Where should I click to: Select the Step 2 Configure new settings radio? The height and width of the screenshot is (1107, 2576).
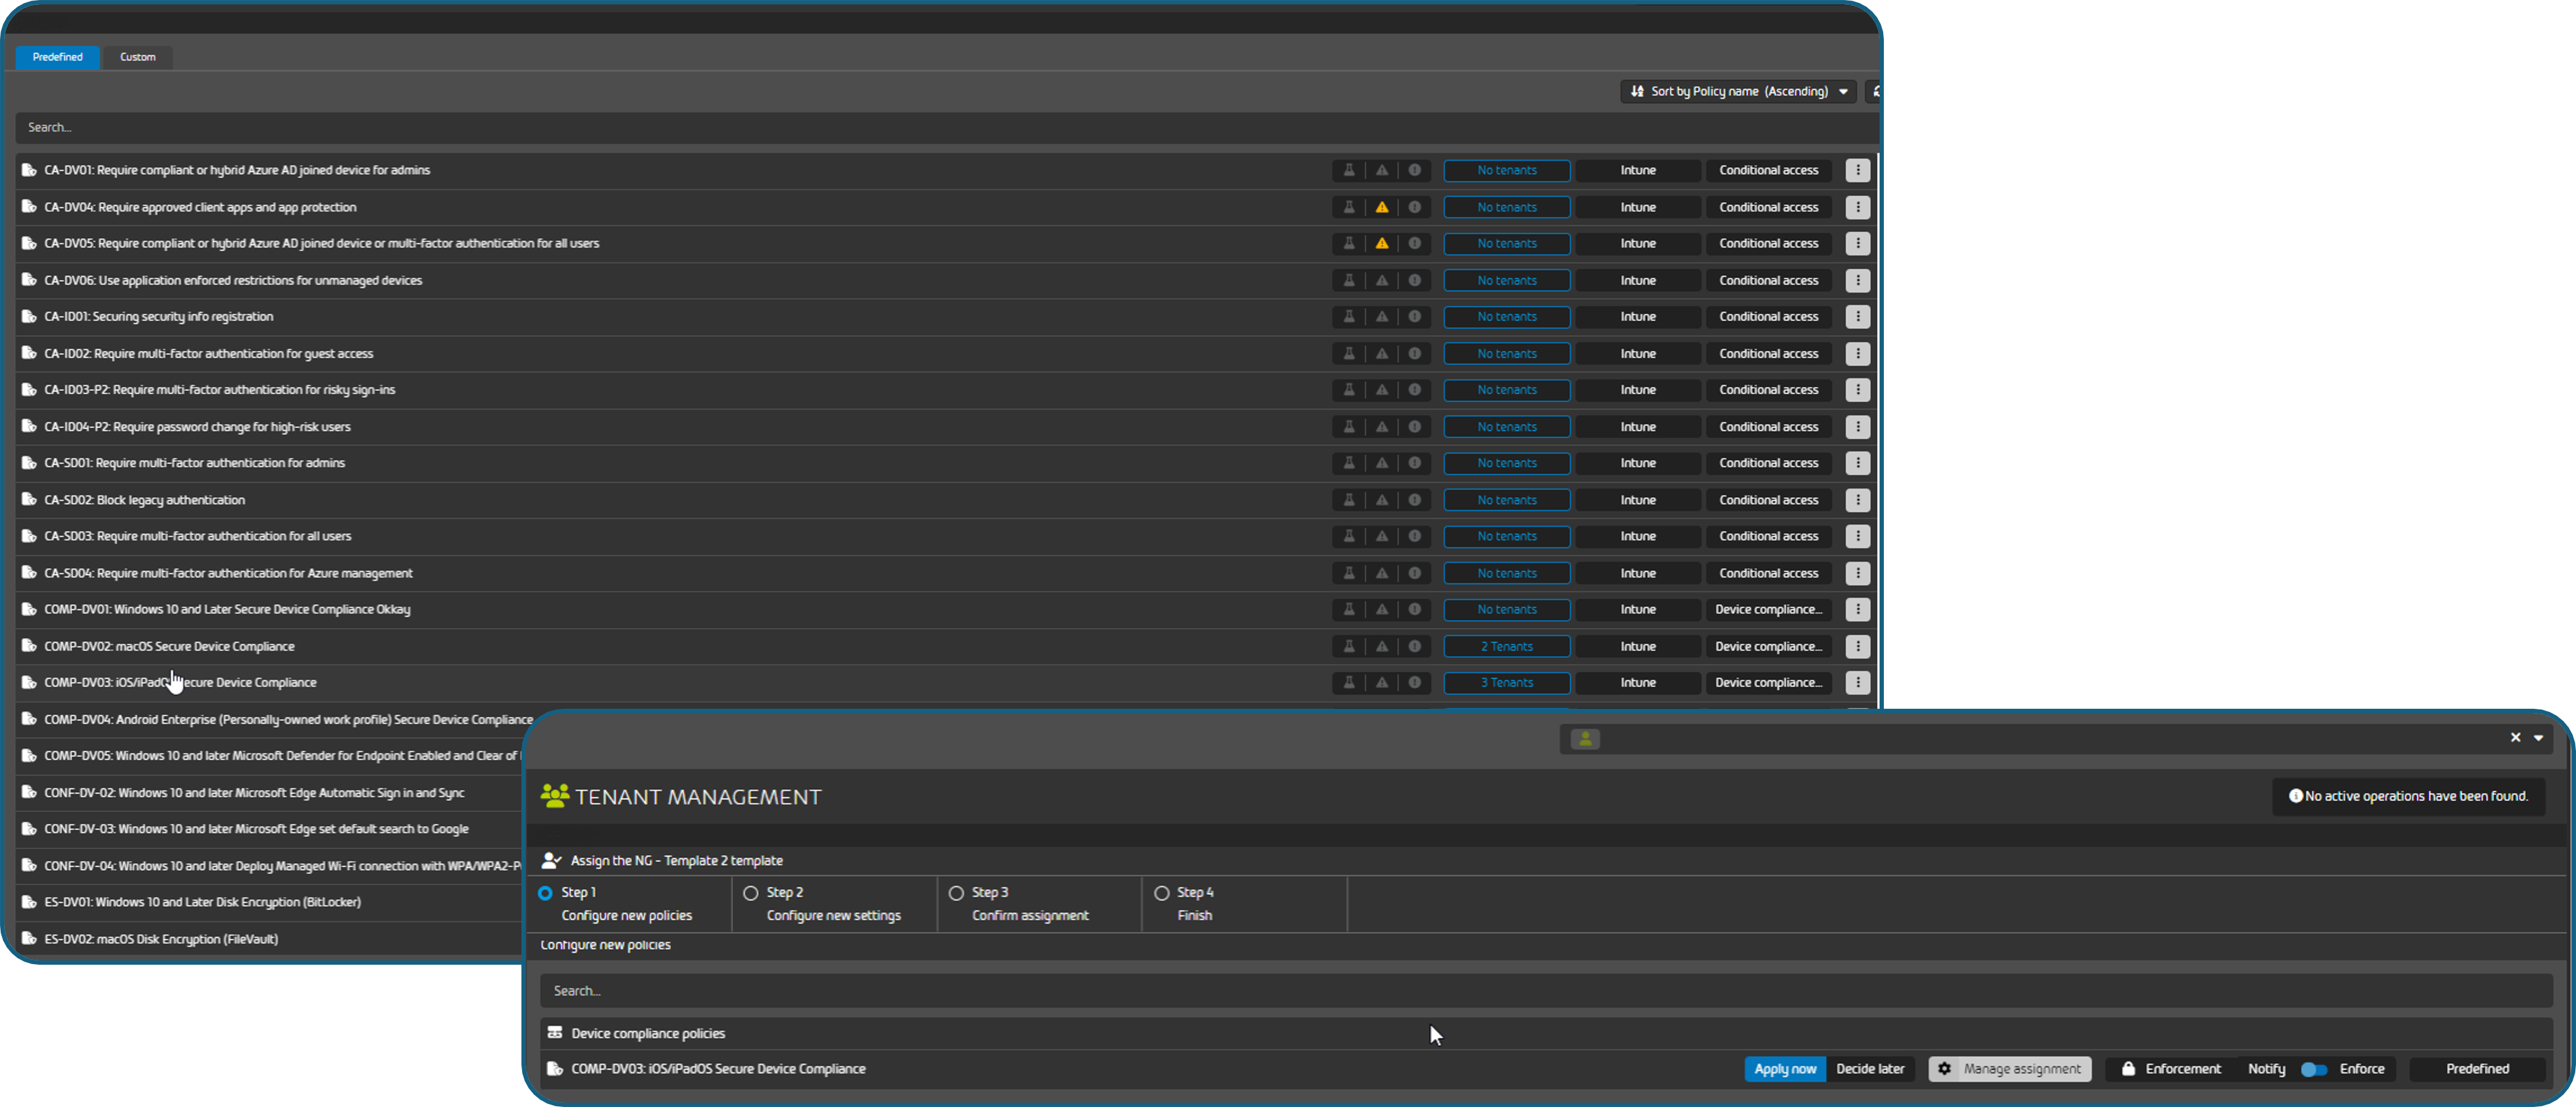point(750,893)
